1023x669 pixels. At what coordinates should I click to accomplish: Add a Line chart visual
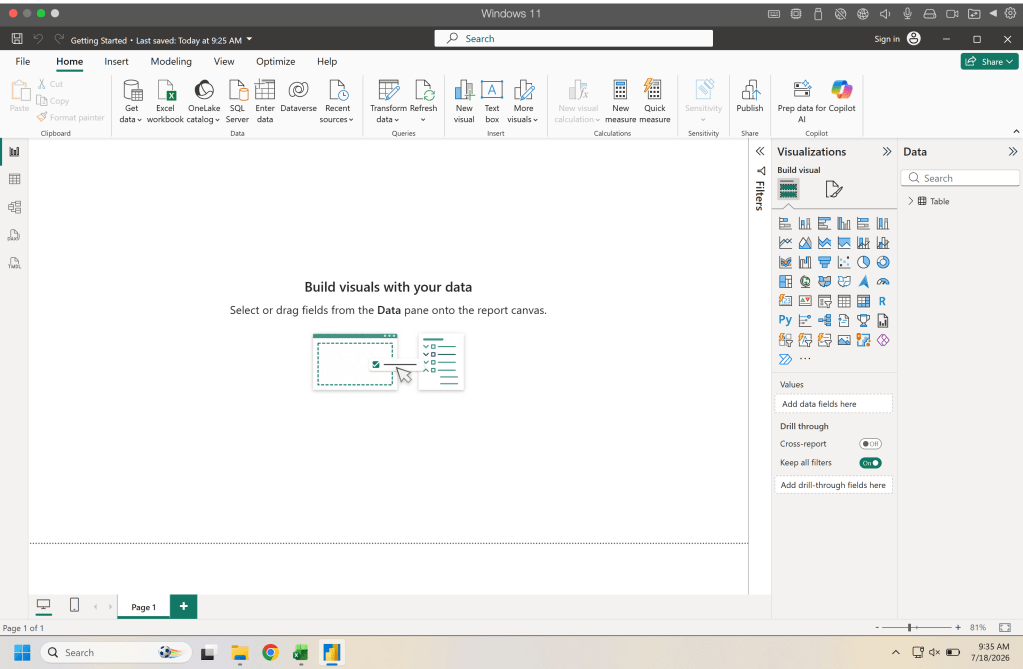tap(786, 243)
